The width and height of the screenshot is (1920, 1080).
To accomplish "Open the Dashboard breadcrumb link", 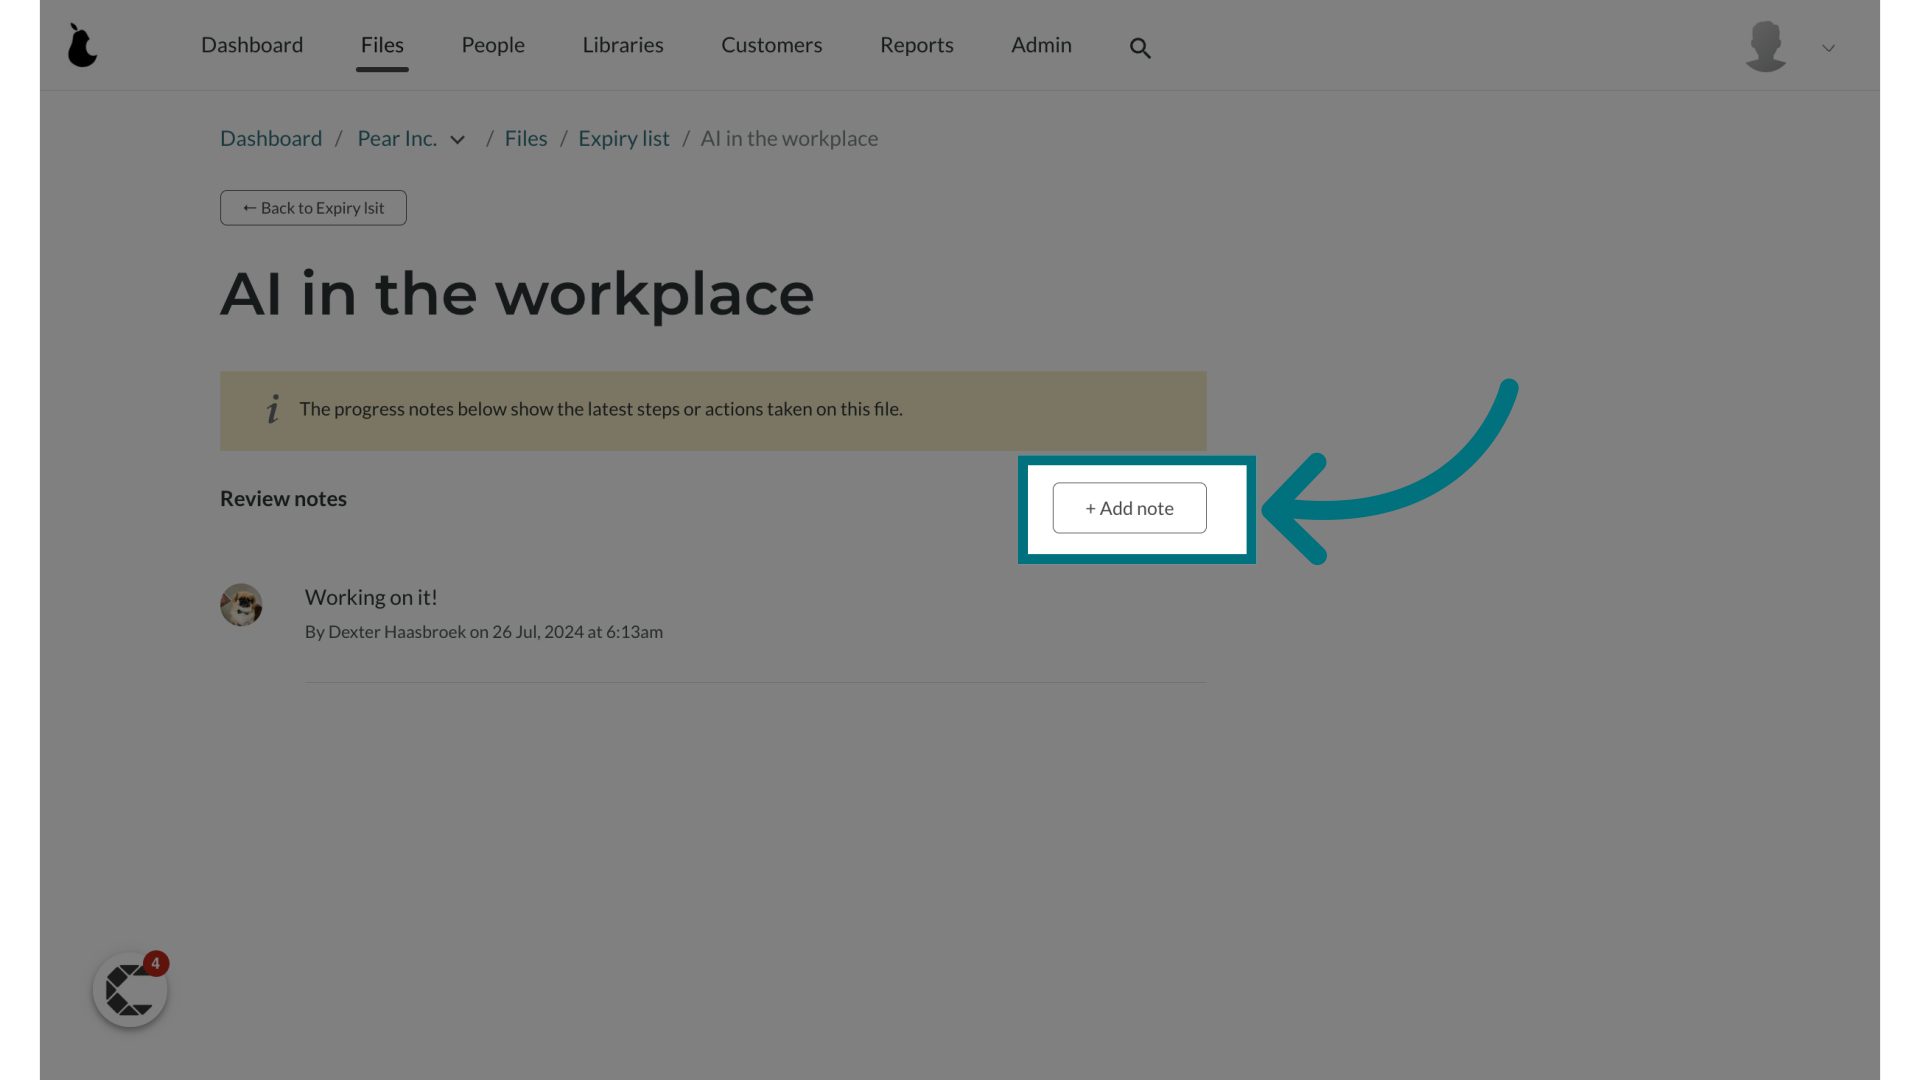I will click(270, 137).
